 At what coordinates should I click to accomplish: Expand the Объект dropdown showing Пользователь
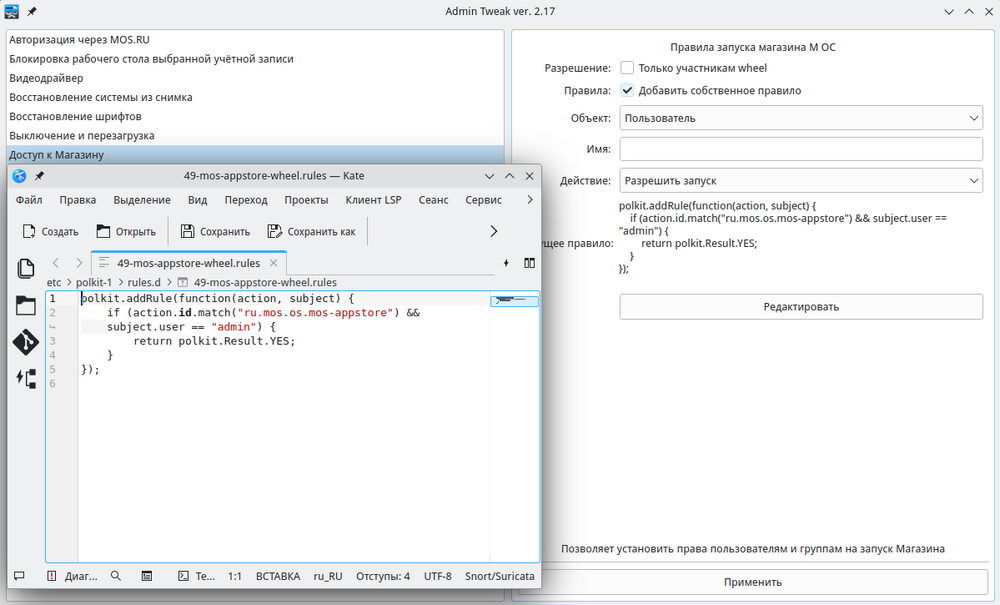[801, 118]
